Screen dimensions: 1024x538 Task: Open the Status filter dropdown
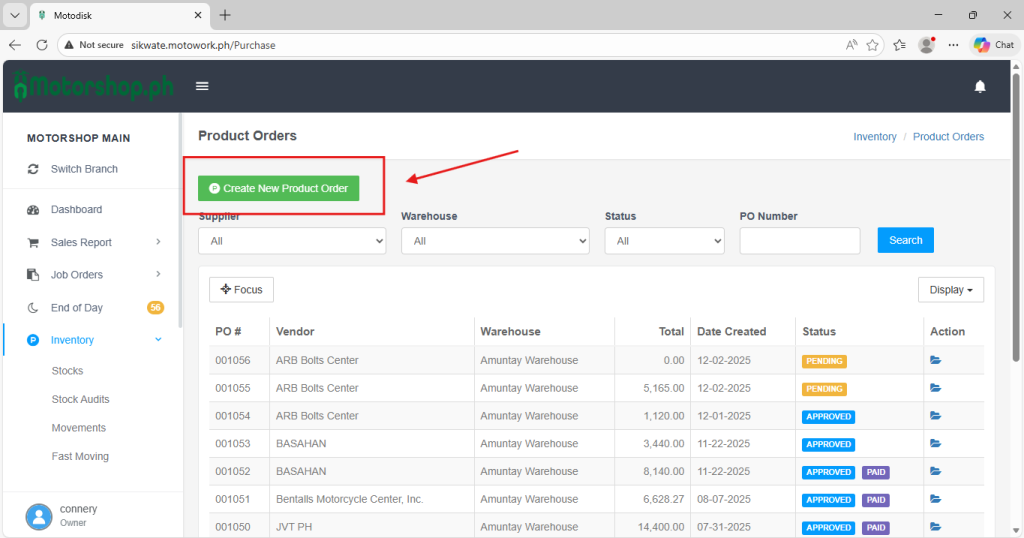point(664,241)
